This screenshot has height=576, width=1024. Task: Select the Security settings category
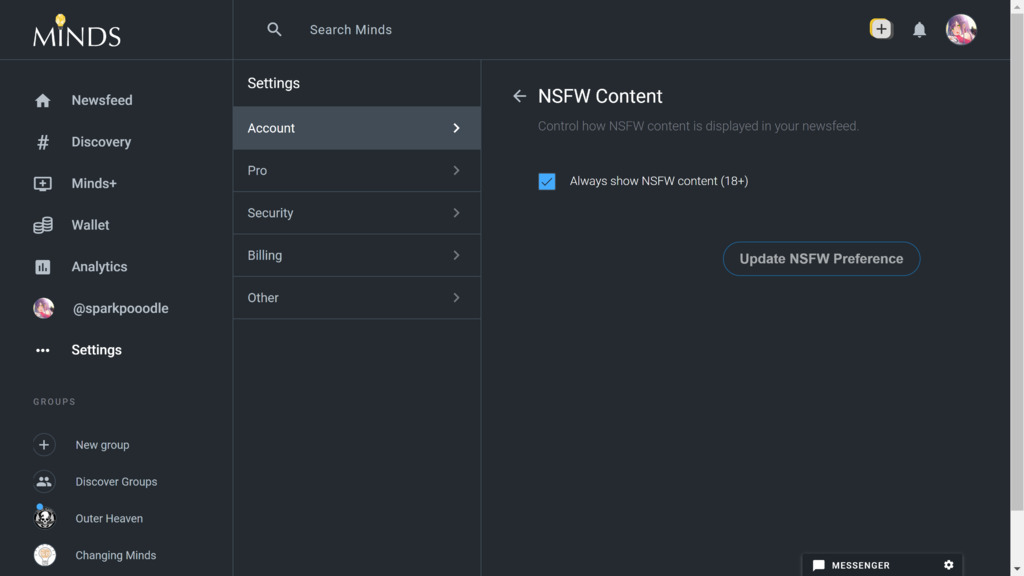[357, 213]
